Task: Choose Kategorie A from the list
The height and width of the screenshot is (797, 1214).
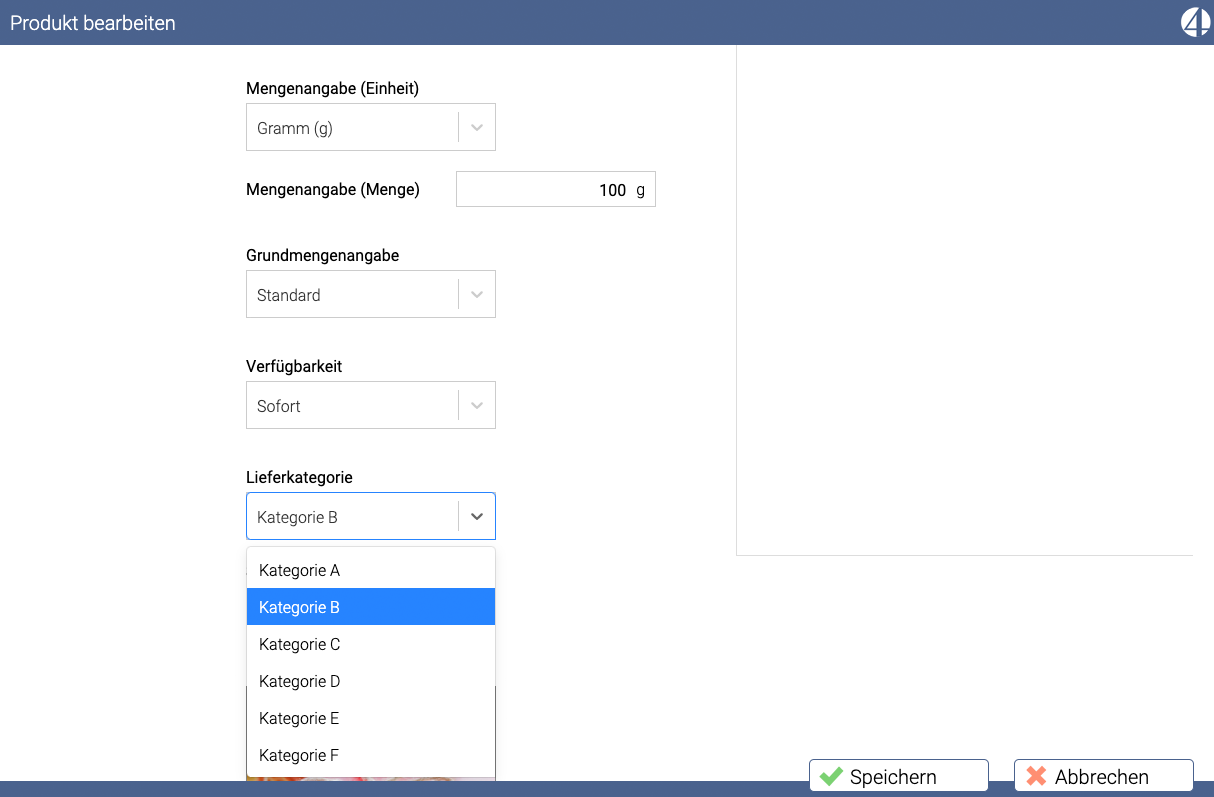Action: 371,570
